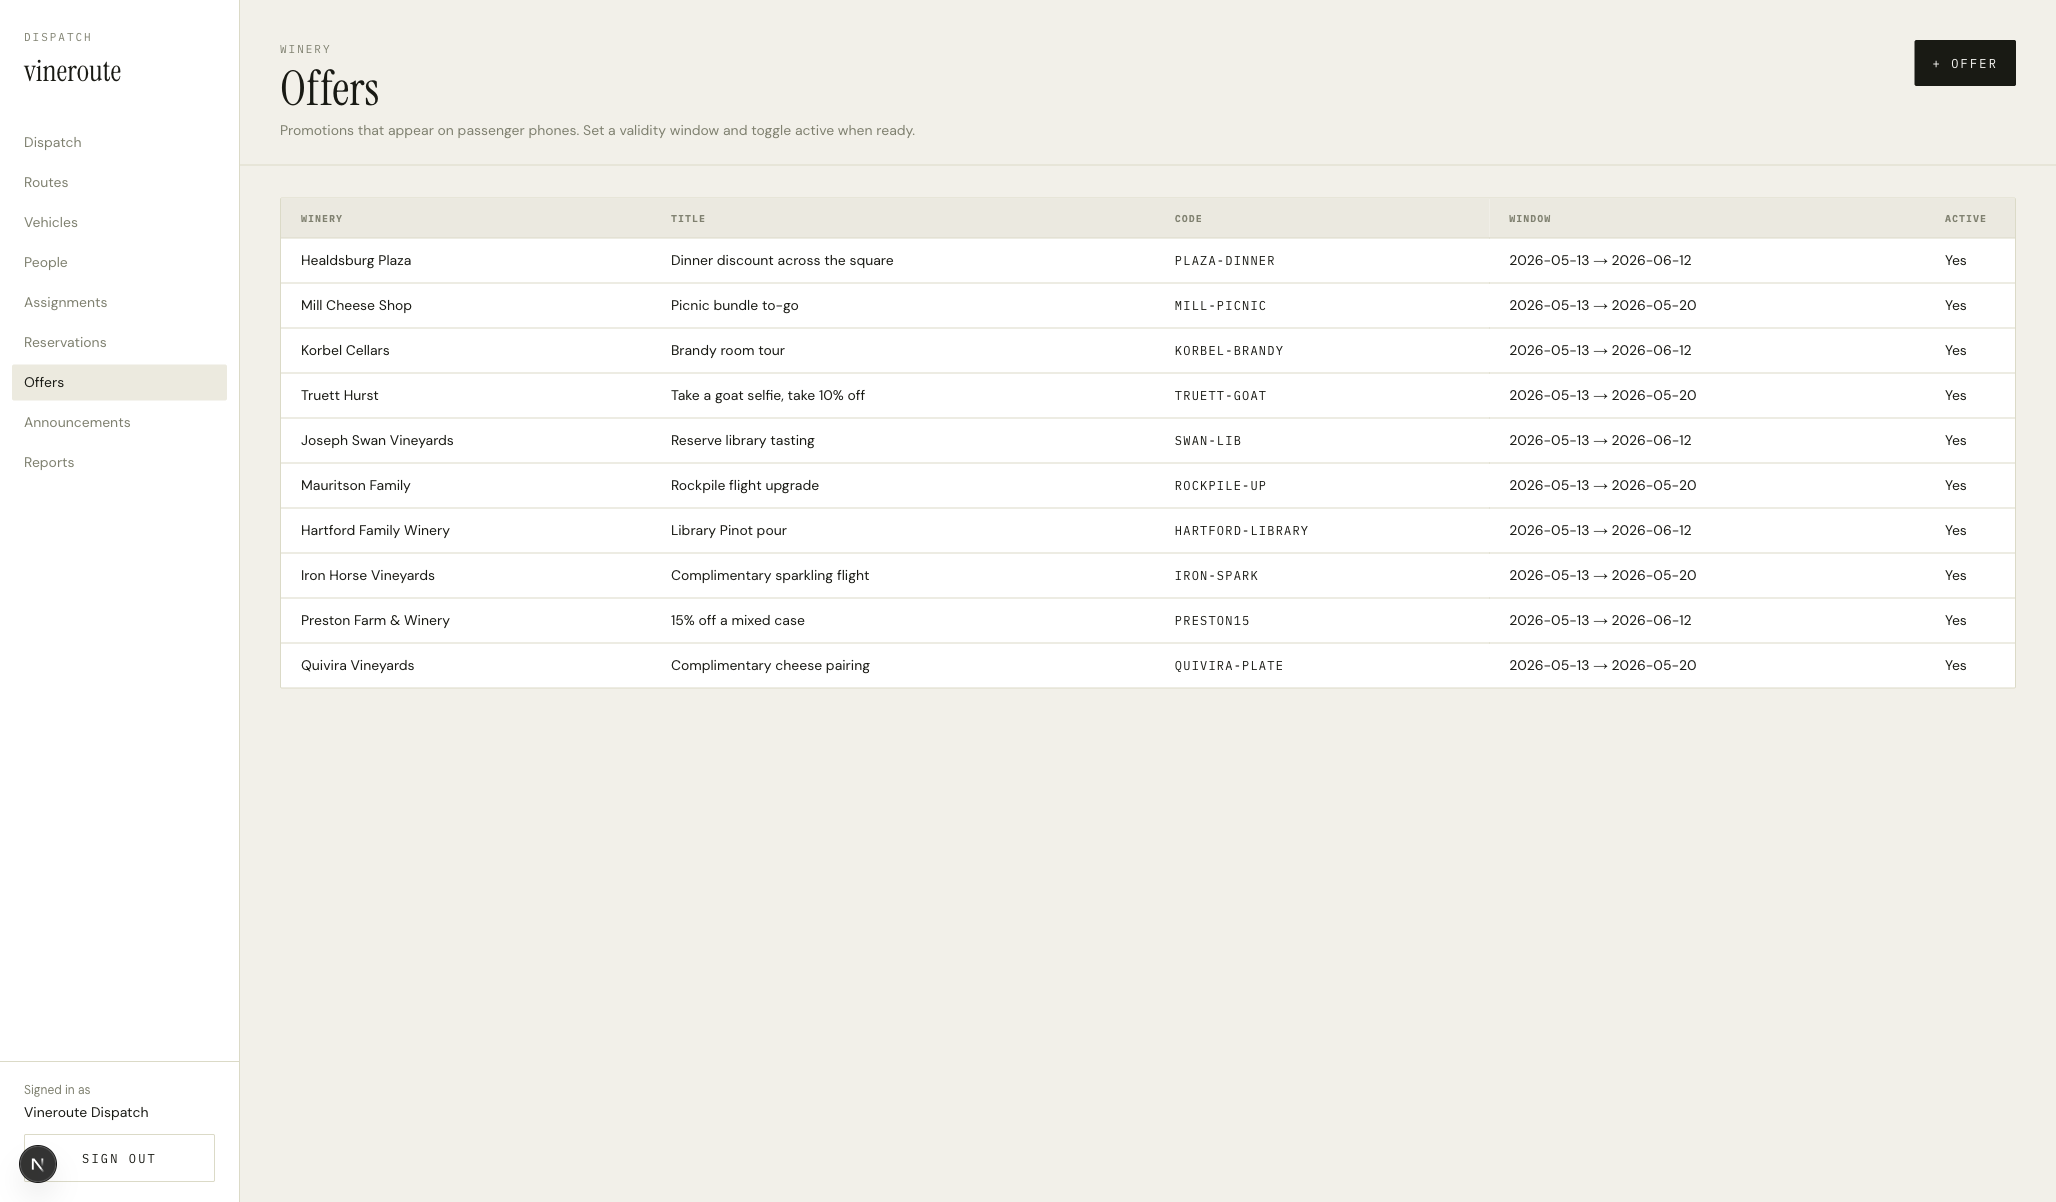The image size is (2056, 1202).
Task: Click the WINERY column header
Action: pyautogui.click(x=322, y=219)
